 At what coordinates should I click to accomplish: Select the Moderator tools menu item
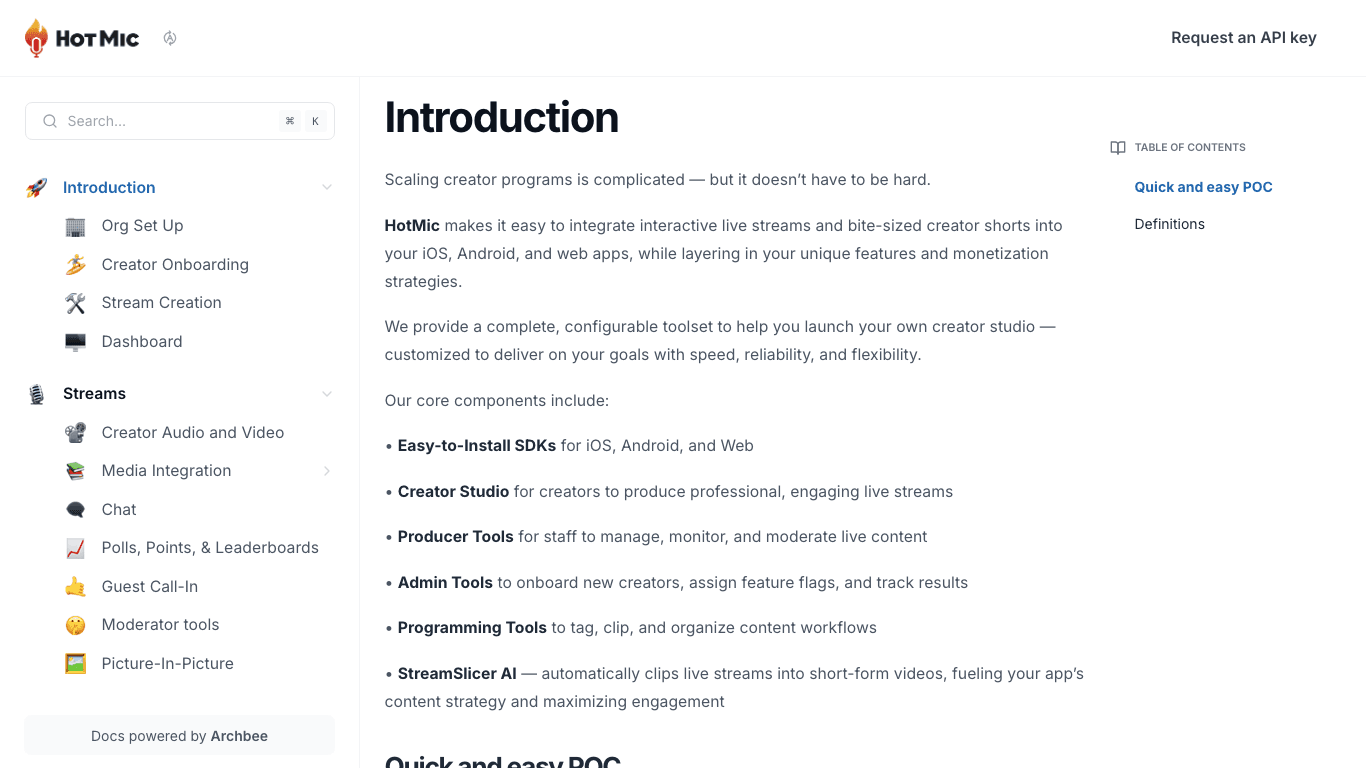point(160,624)
